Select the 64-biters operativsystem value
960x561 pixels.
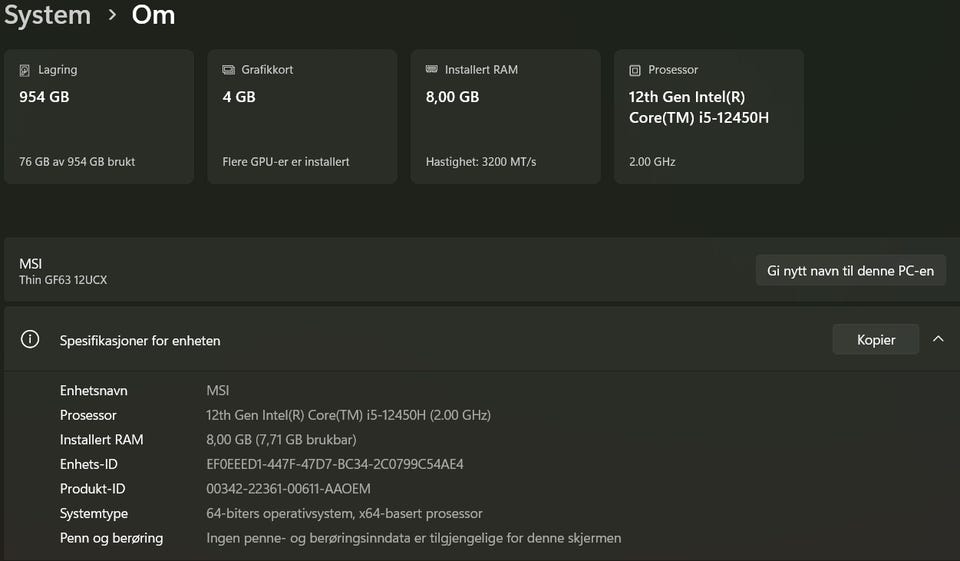pos(345,513)
